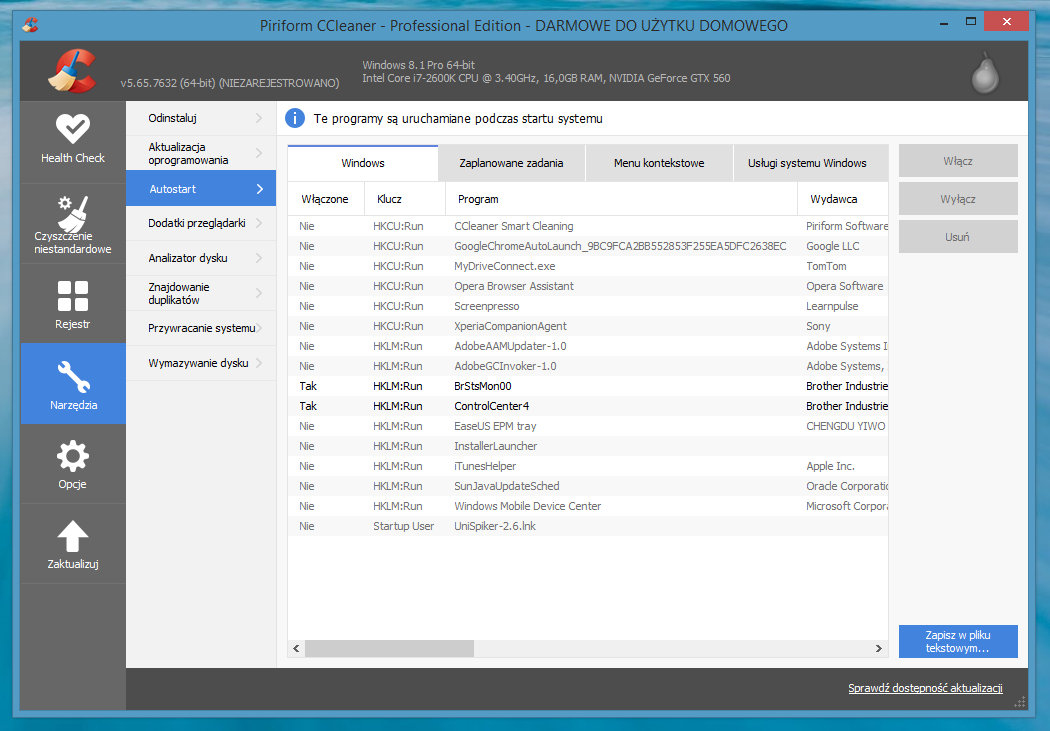
Task: Click the Wyłącz button
Action: click(x=958, y=199)
